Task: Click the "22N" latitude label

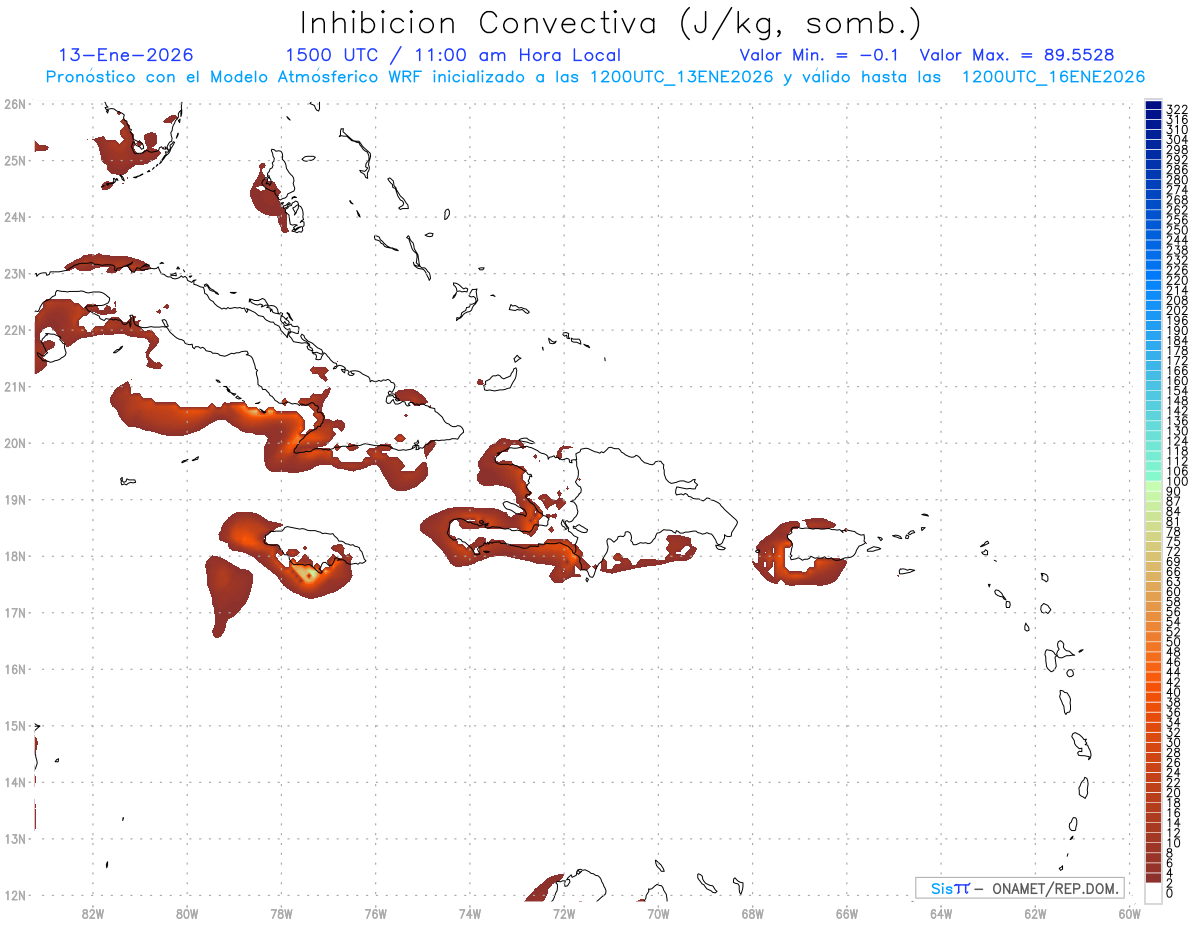Action: (x=15, y=330)
